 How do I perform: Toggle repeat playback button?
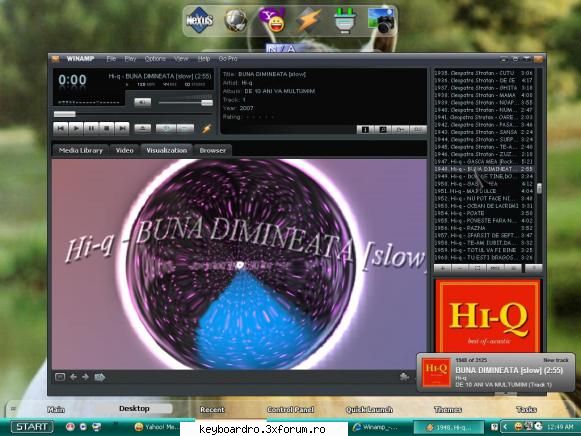(185, 128)
